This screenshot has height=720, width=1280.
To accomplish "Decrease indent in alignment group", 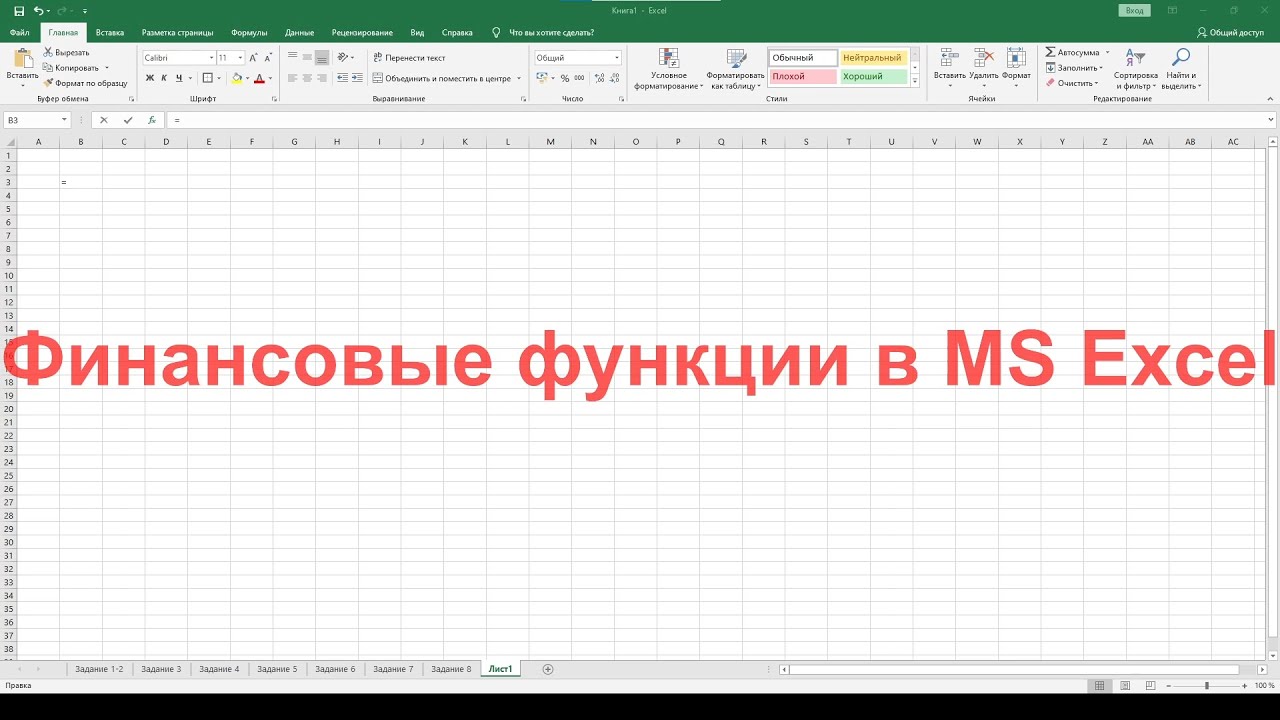I will (342, 78).
